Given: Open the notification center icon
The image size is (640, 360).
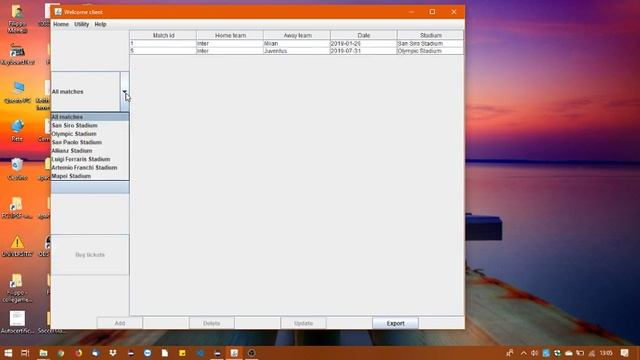Looking at the screenshot, I should pyautogui.click(x=624, y=353).
